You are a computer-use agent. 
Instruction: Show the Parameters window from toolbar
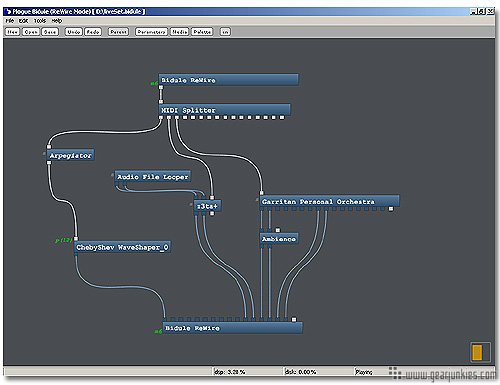pyautogui.click(x=151, y=32)
